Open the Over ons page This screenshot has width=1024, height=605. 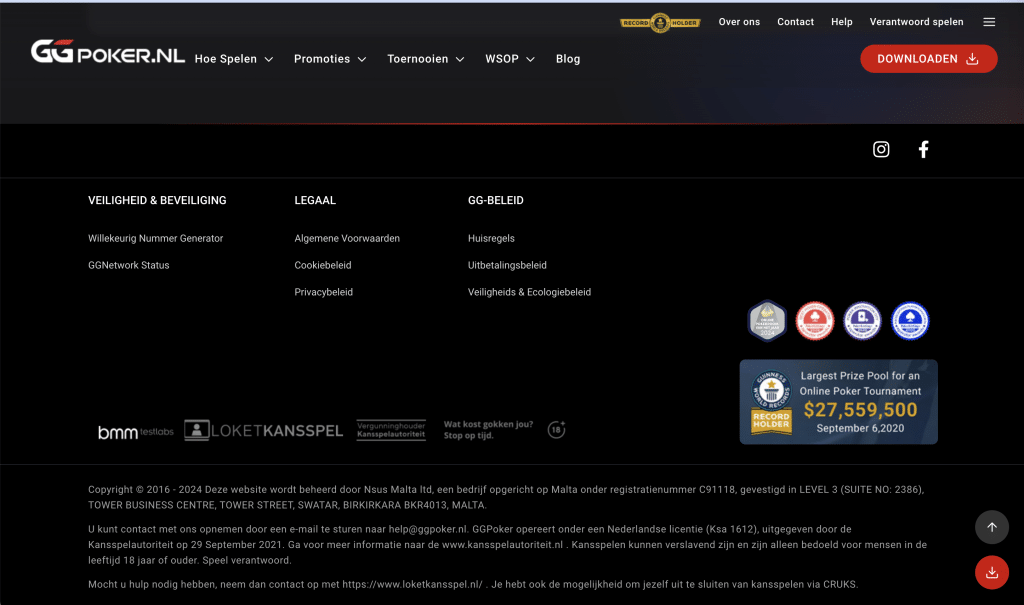click(x=739, y=22)
